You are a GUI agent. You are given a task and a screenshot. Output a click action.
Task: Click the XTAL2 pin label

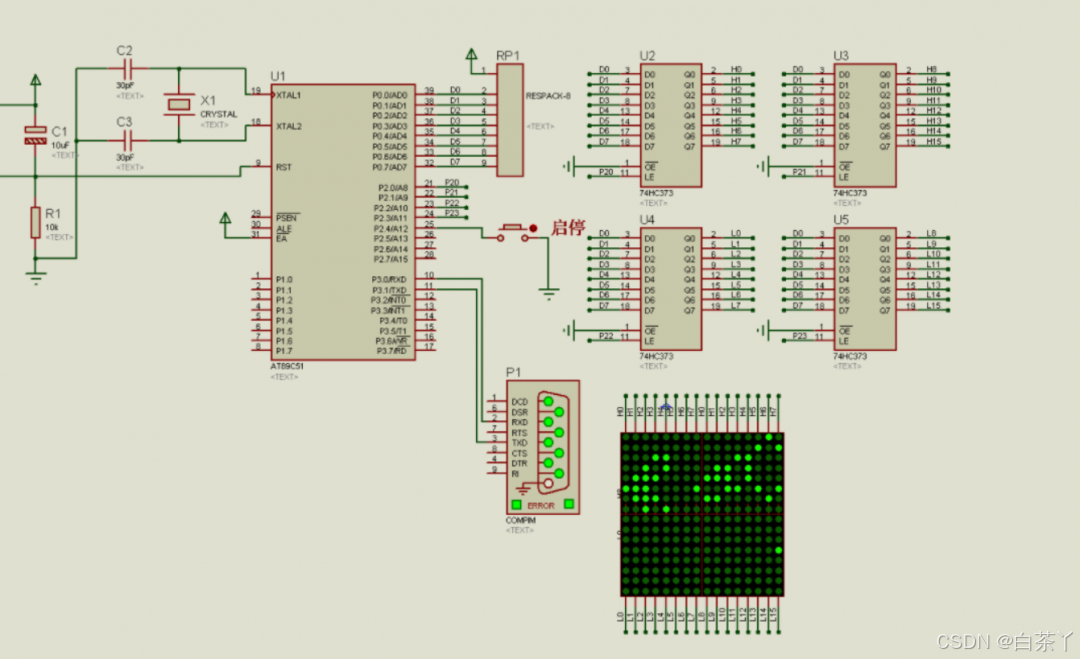coord(289,126)
